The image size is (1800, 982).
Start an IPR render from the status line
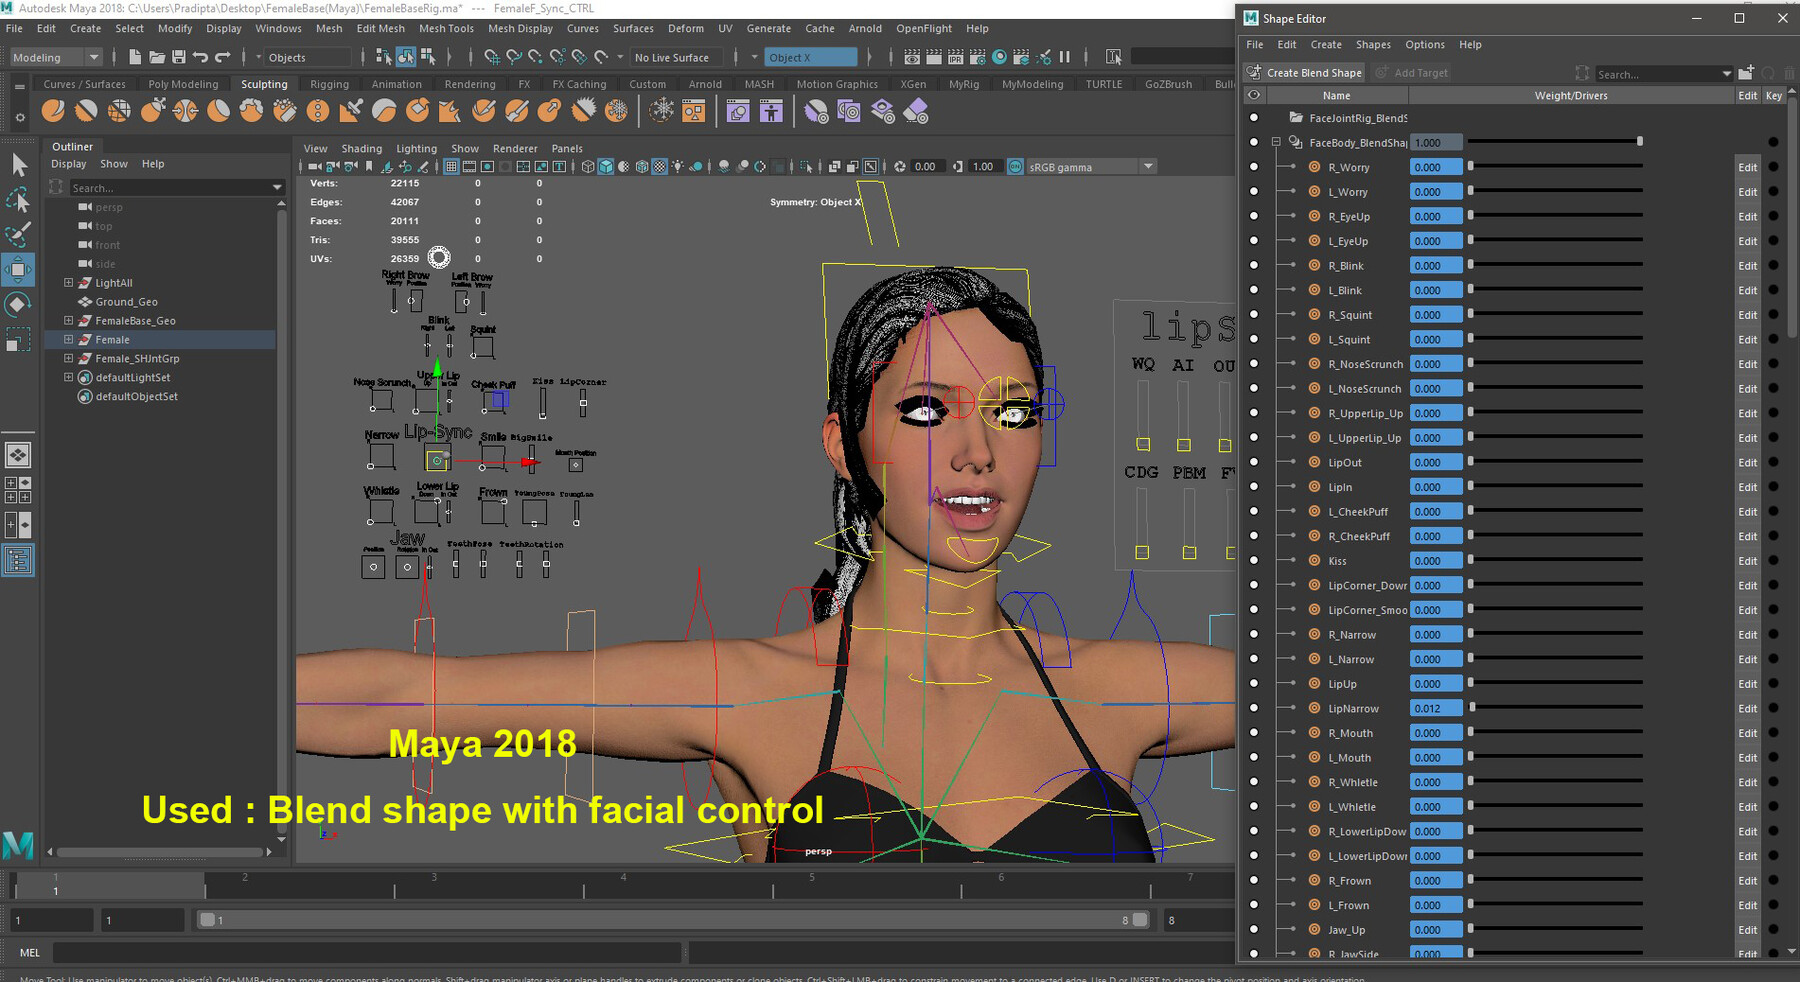(955, 57)
